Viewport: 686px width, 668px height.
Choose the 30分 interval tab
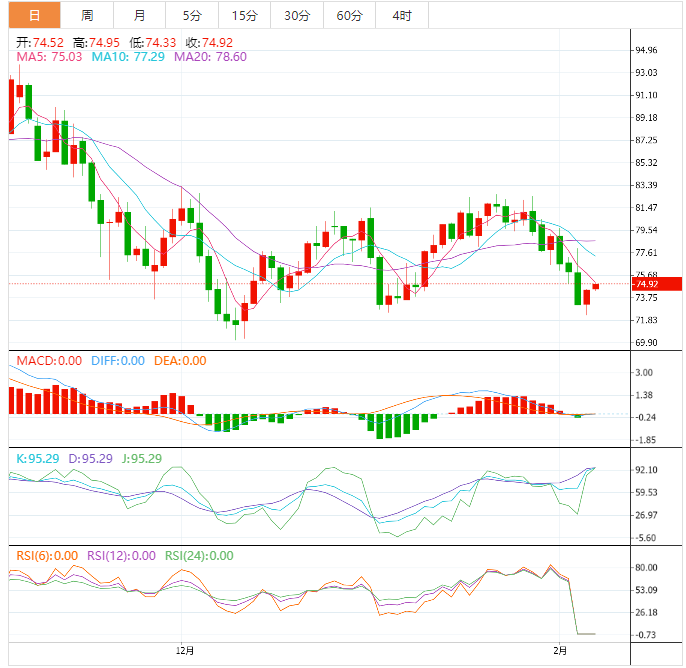click(297, 15)
